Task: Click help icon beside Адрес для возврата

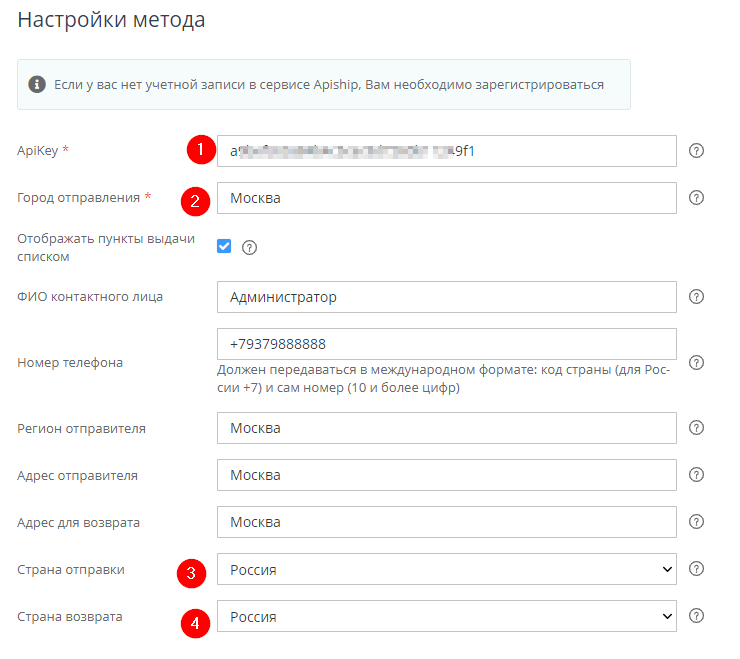Action: [697, 522]
